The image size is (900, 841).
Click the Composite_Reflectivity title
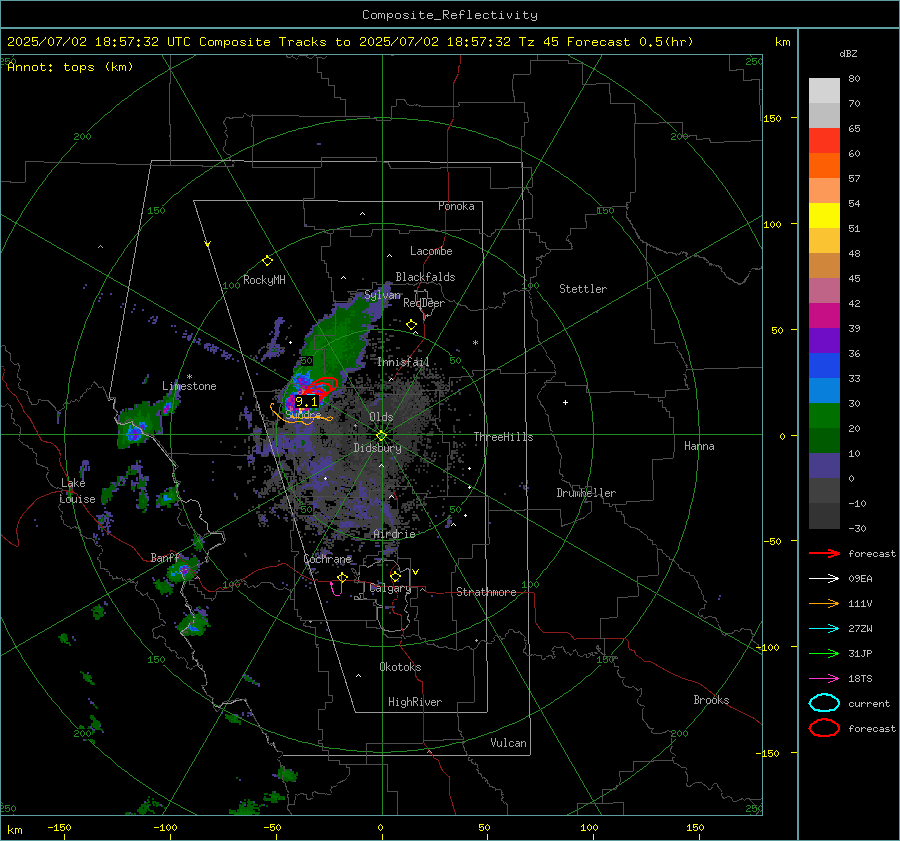tap(450, 15)
